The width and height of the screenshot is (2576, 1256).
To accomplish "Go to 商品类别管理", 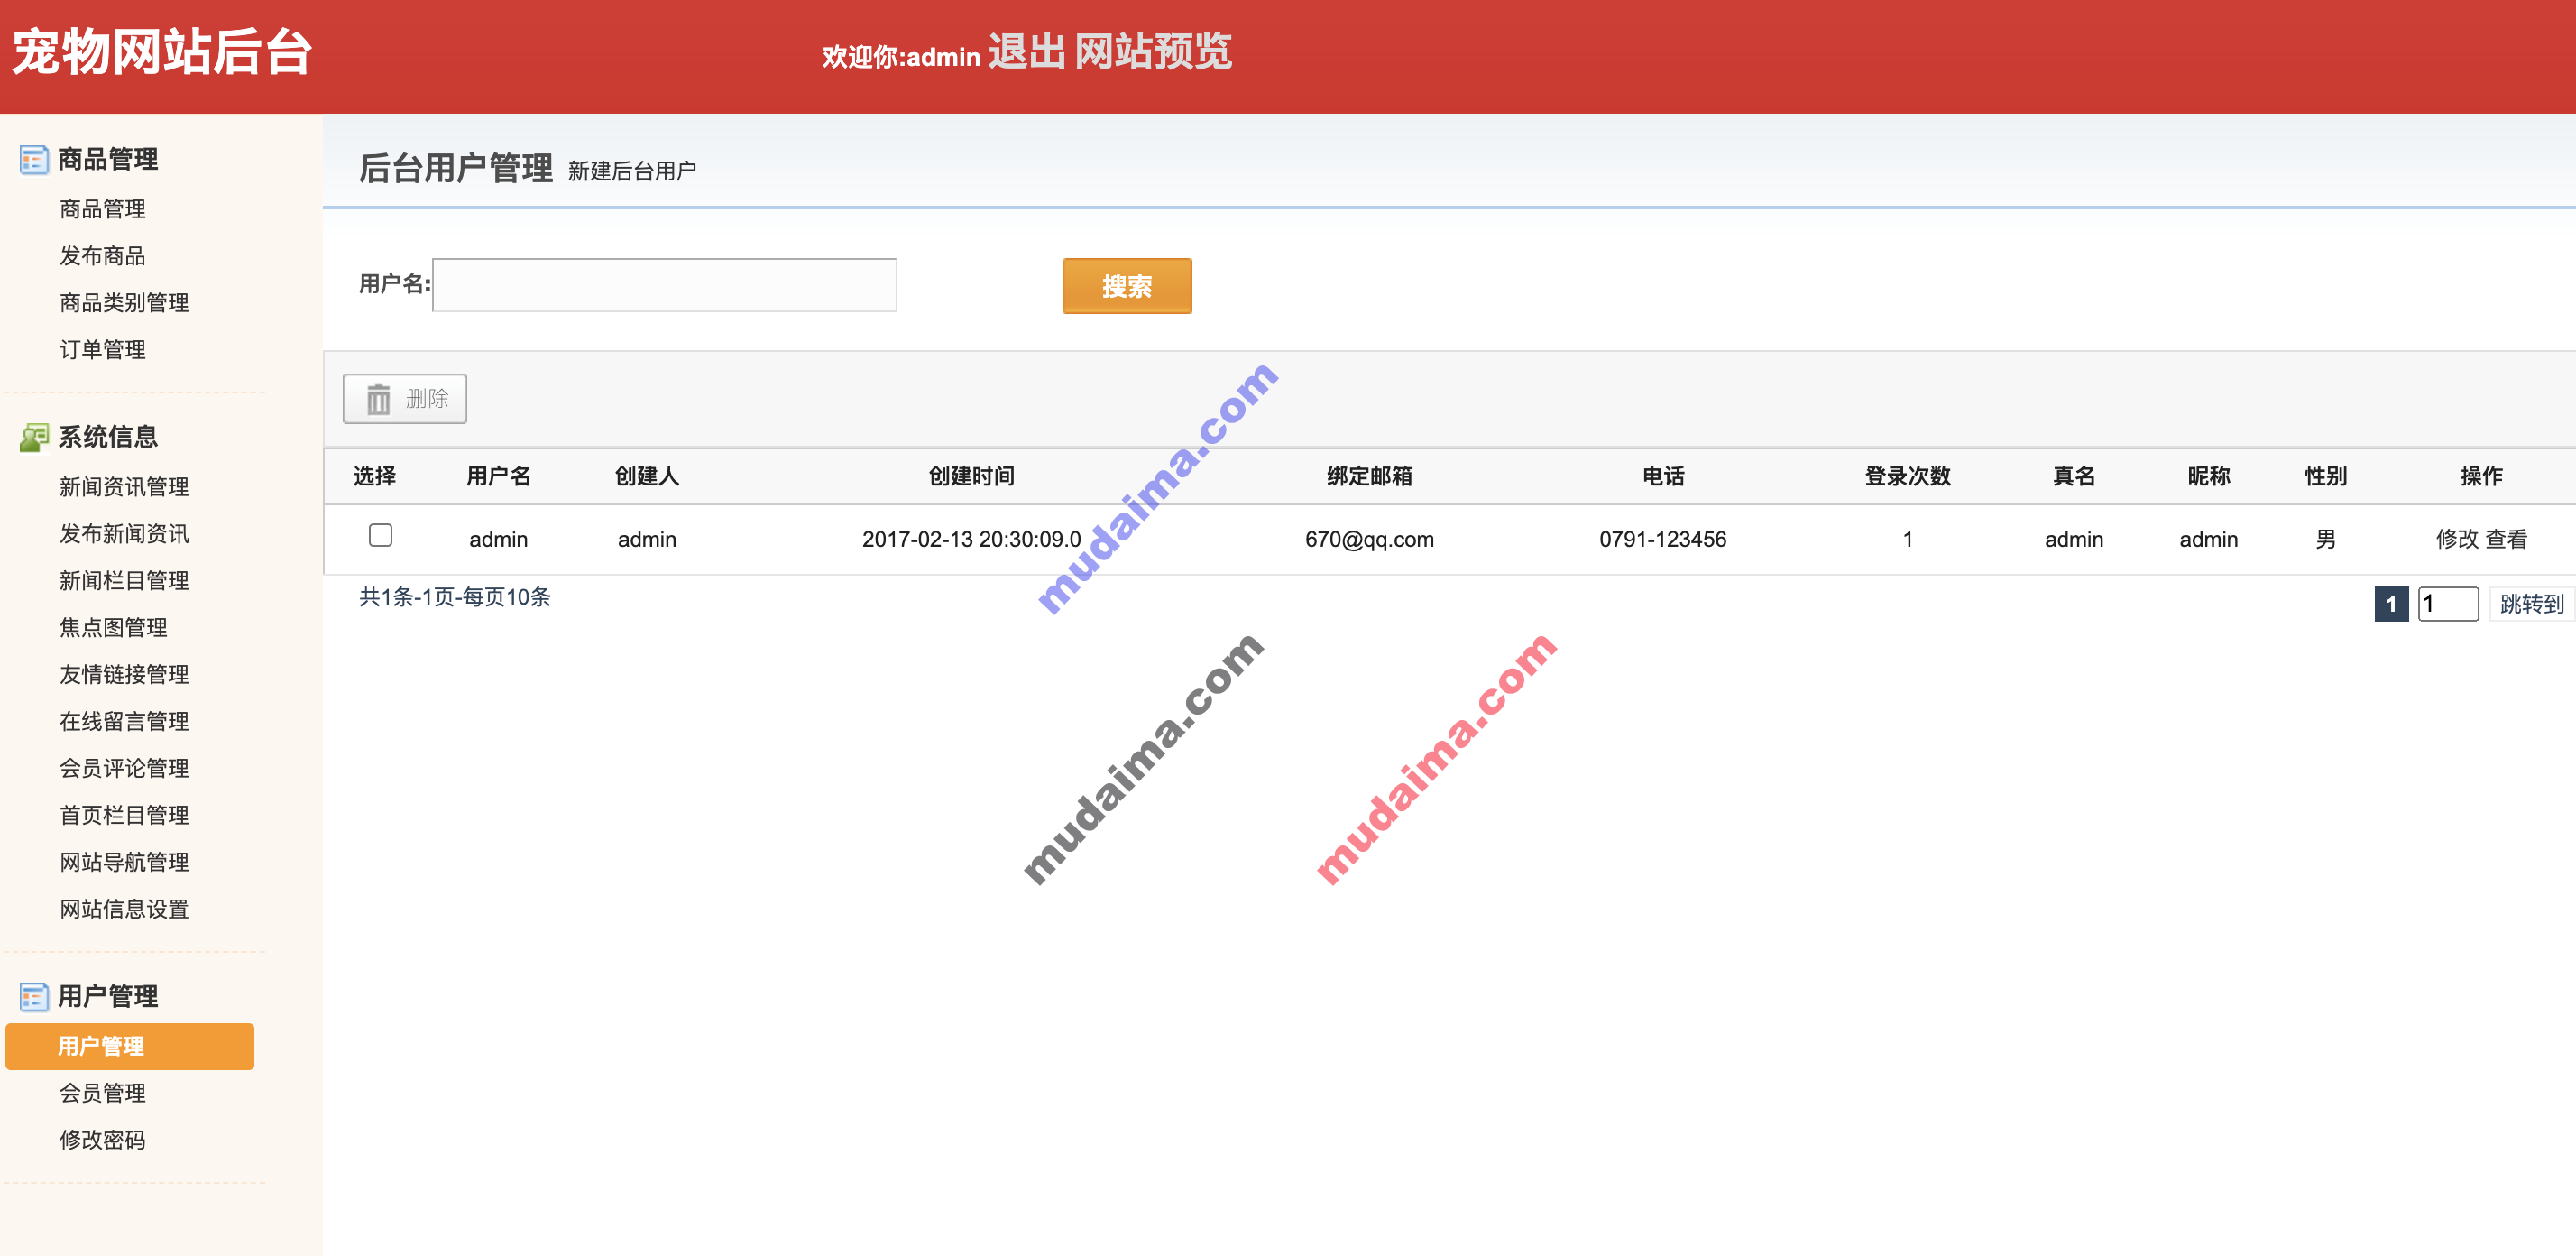I will [124, 303].
